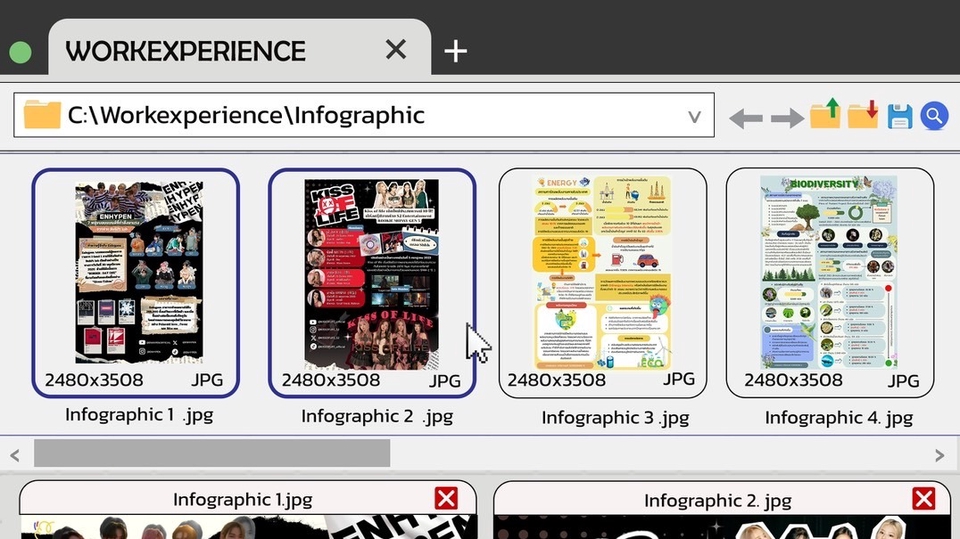The image size is (960, 539).
Task: Select the WORKEXPERIENCE tab
Action: [239, 47]
